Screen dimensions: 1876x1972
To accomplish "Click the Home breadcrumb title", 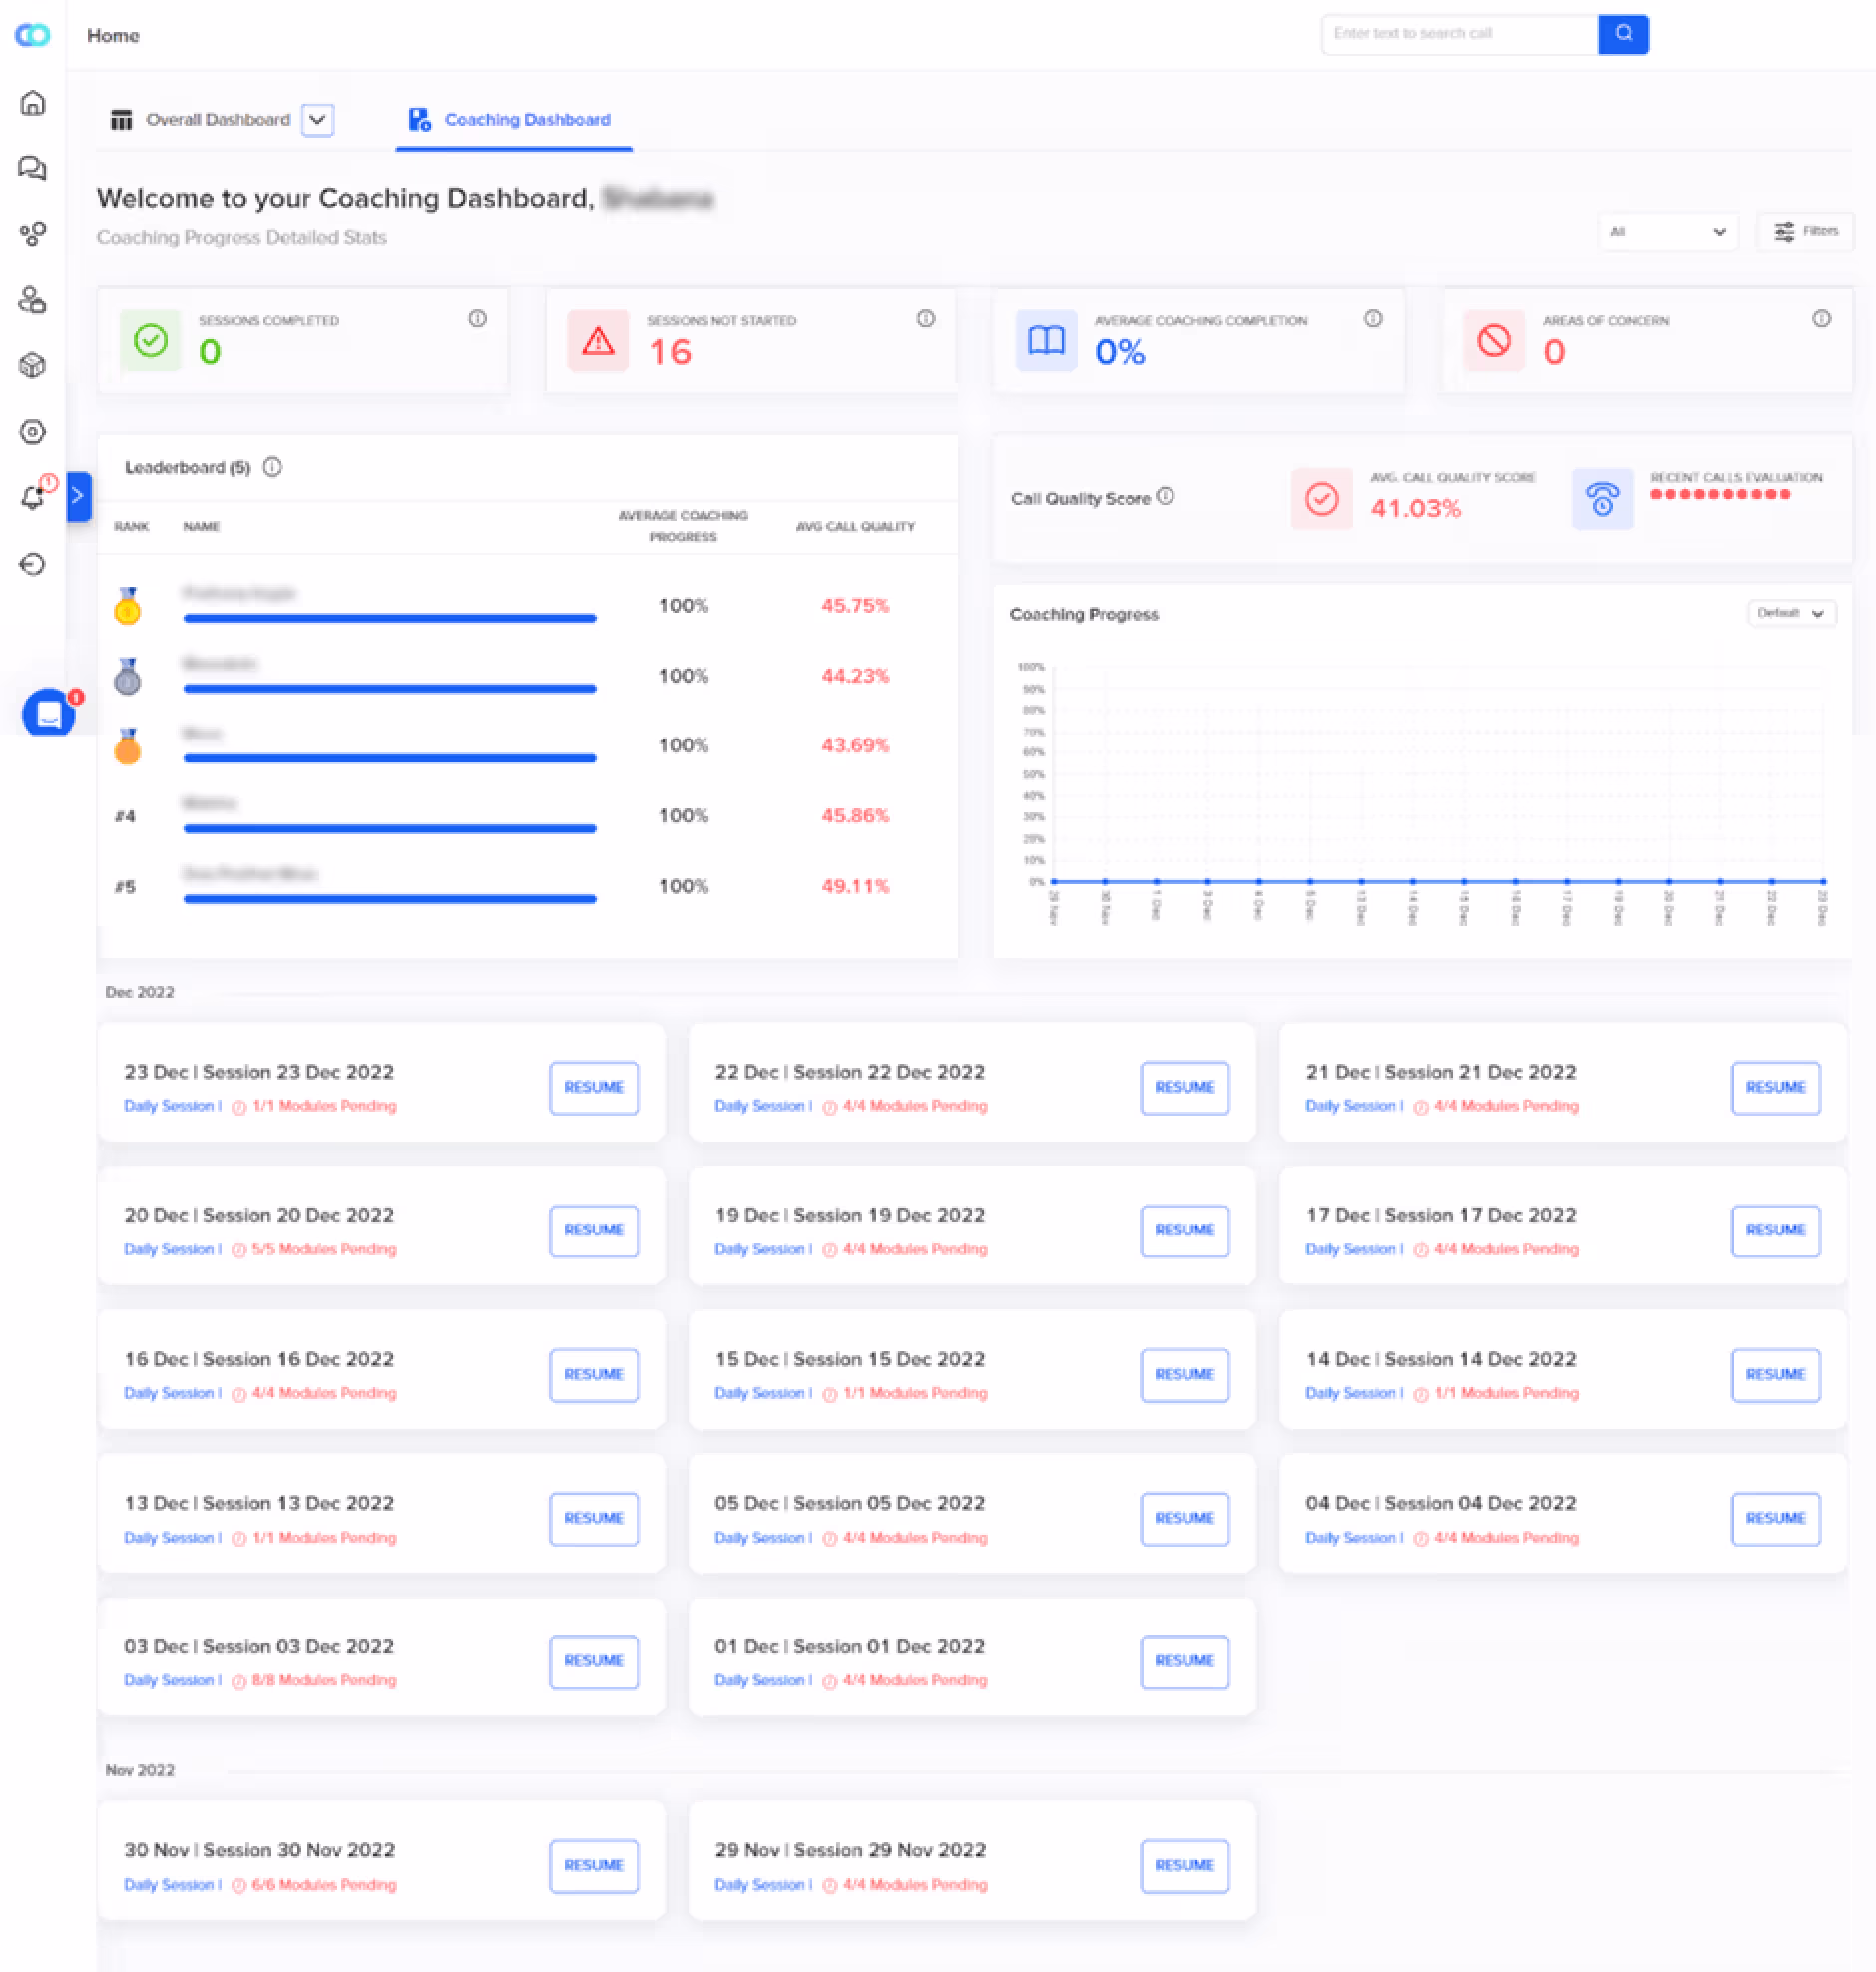I will coord(113,36).
